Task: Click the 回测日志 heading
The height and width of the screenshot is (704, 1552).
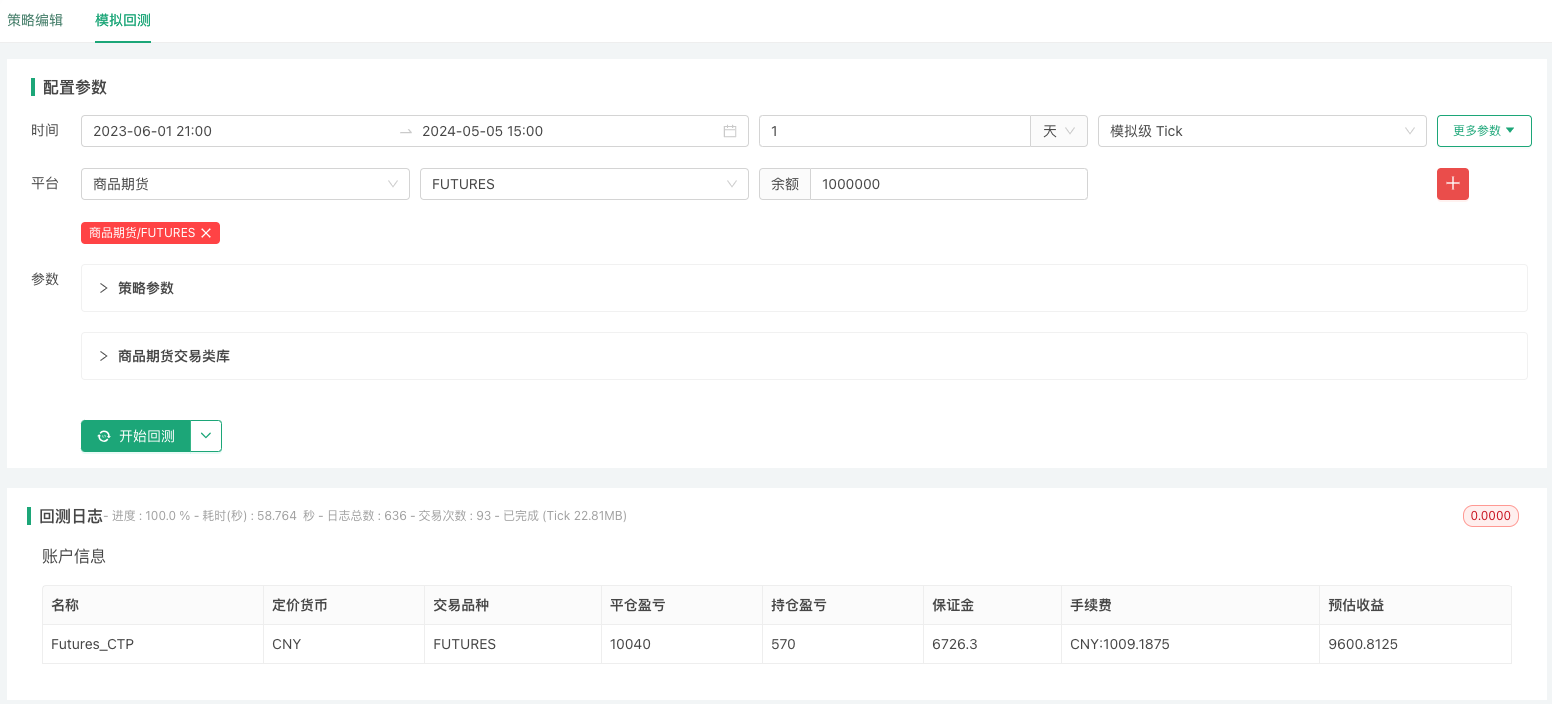Action: [71, 516]
